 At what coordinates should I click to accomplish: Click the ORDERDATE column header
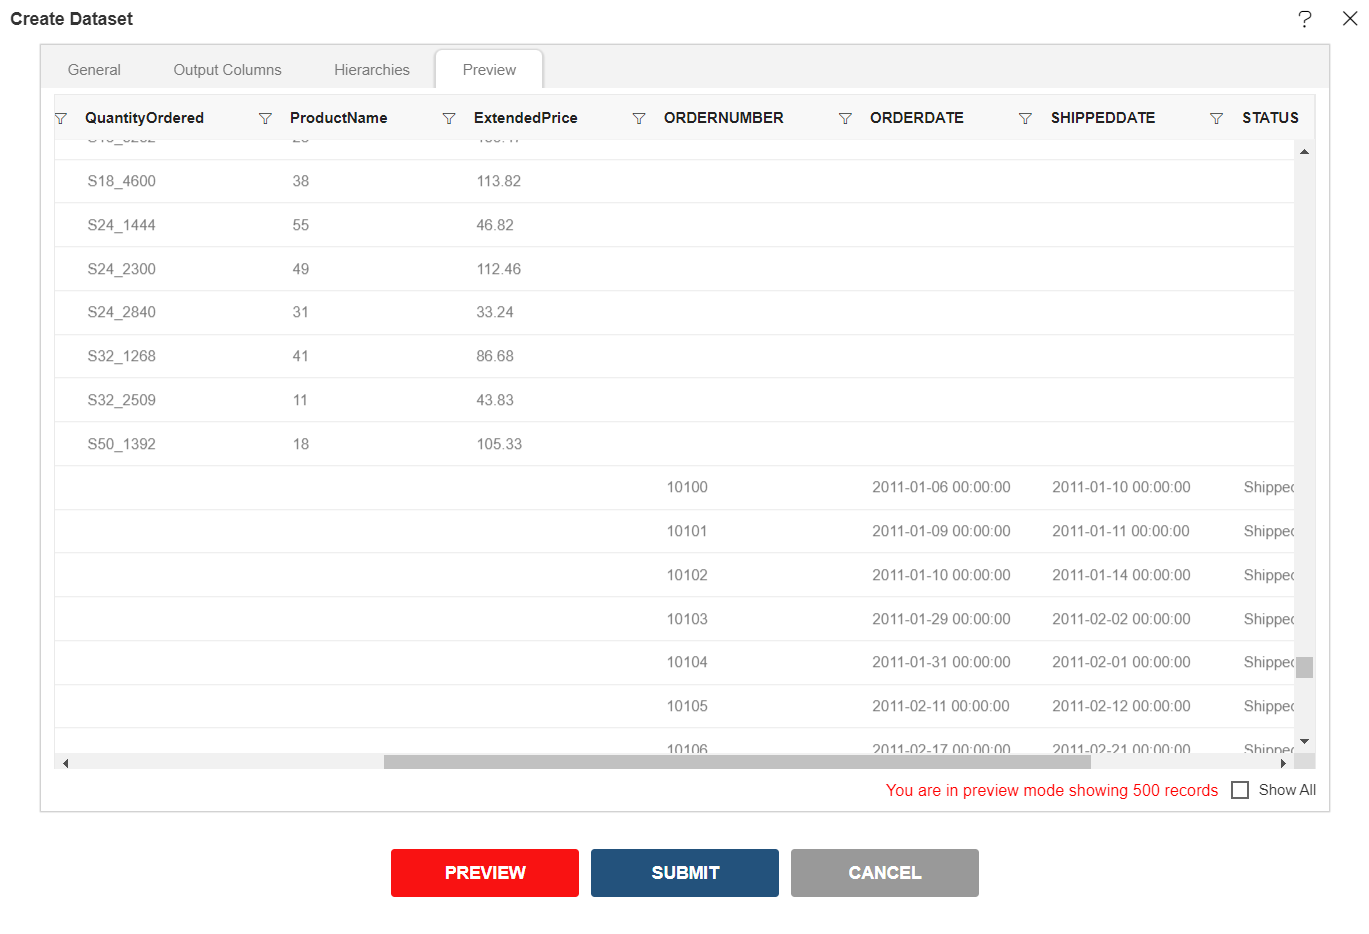pos(917,118)
